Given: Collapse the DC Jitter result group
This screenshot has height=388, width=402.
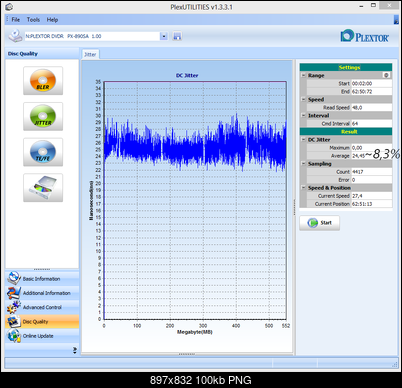Looking at the screenshot, I should tap(303, 140).
